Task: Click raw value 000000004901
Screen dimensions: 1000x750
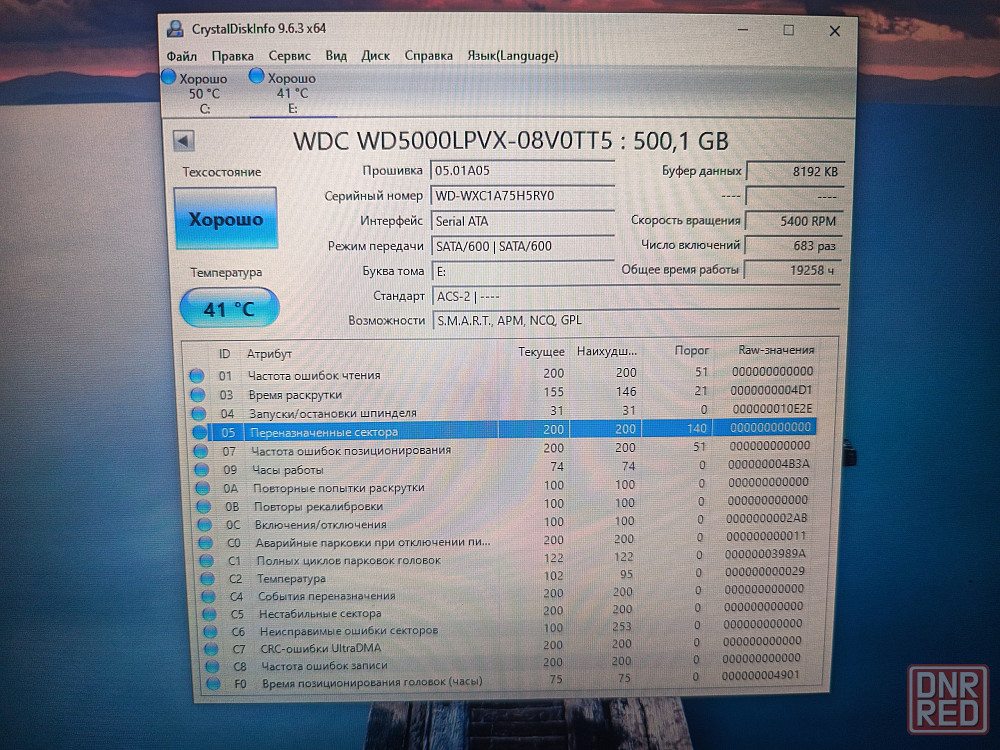Action: (x=760, y=675)
